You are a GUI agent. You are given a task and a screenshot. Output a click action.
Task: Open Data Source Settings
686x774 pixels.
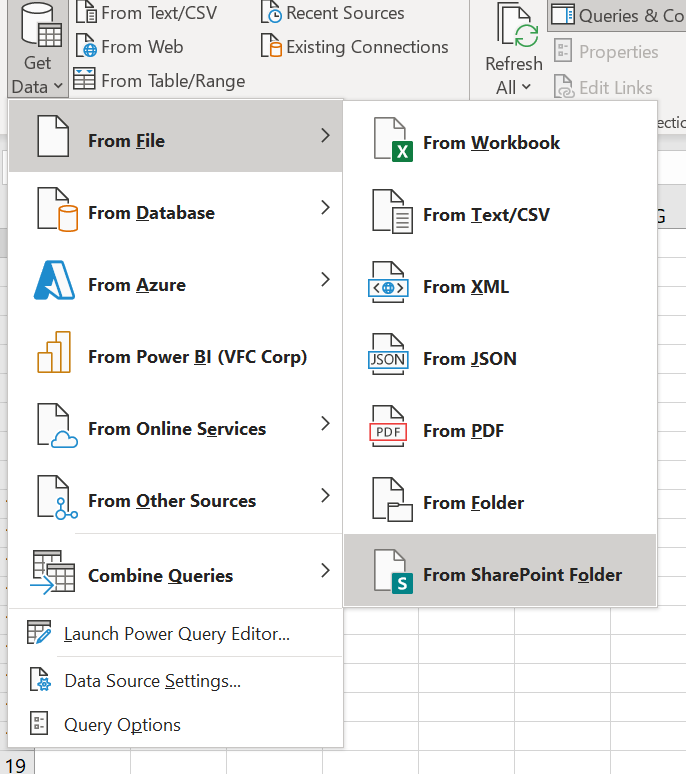(x=176, y=681)
